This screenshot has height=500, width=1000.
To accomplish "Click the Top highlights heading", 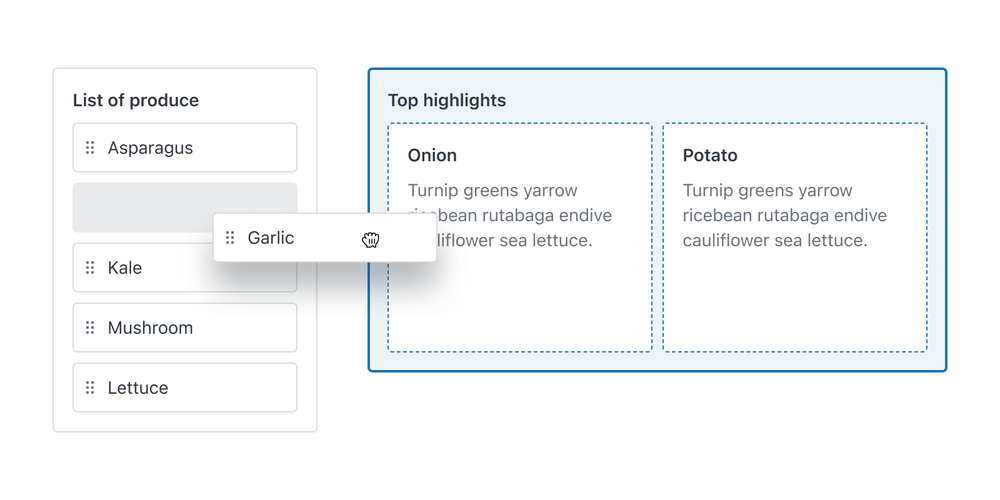I will coord(447,100).
